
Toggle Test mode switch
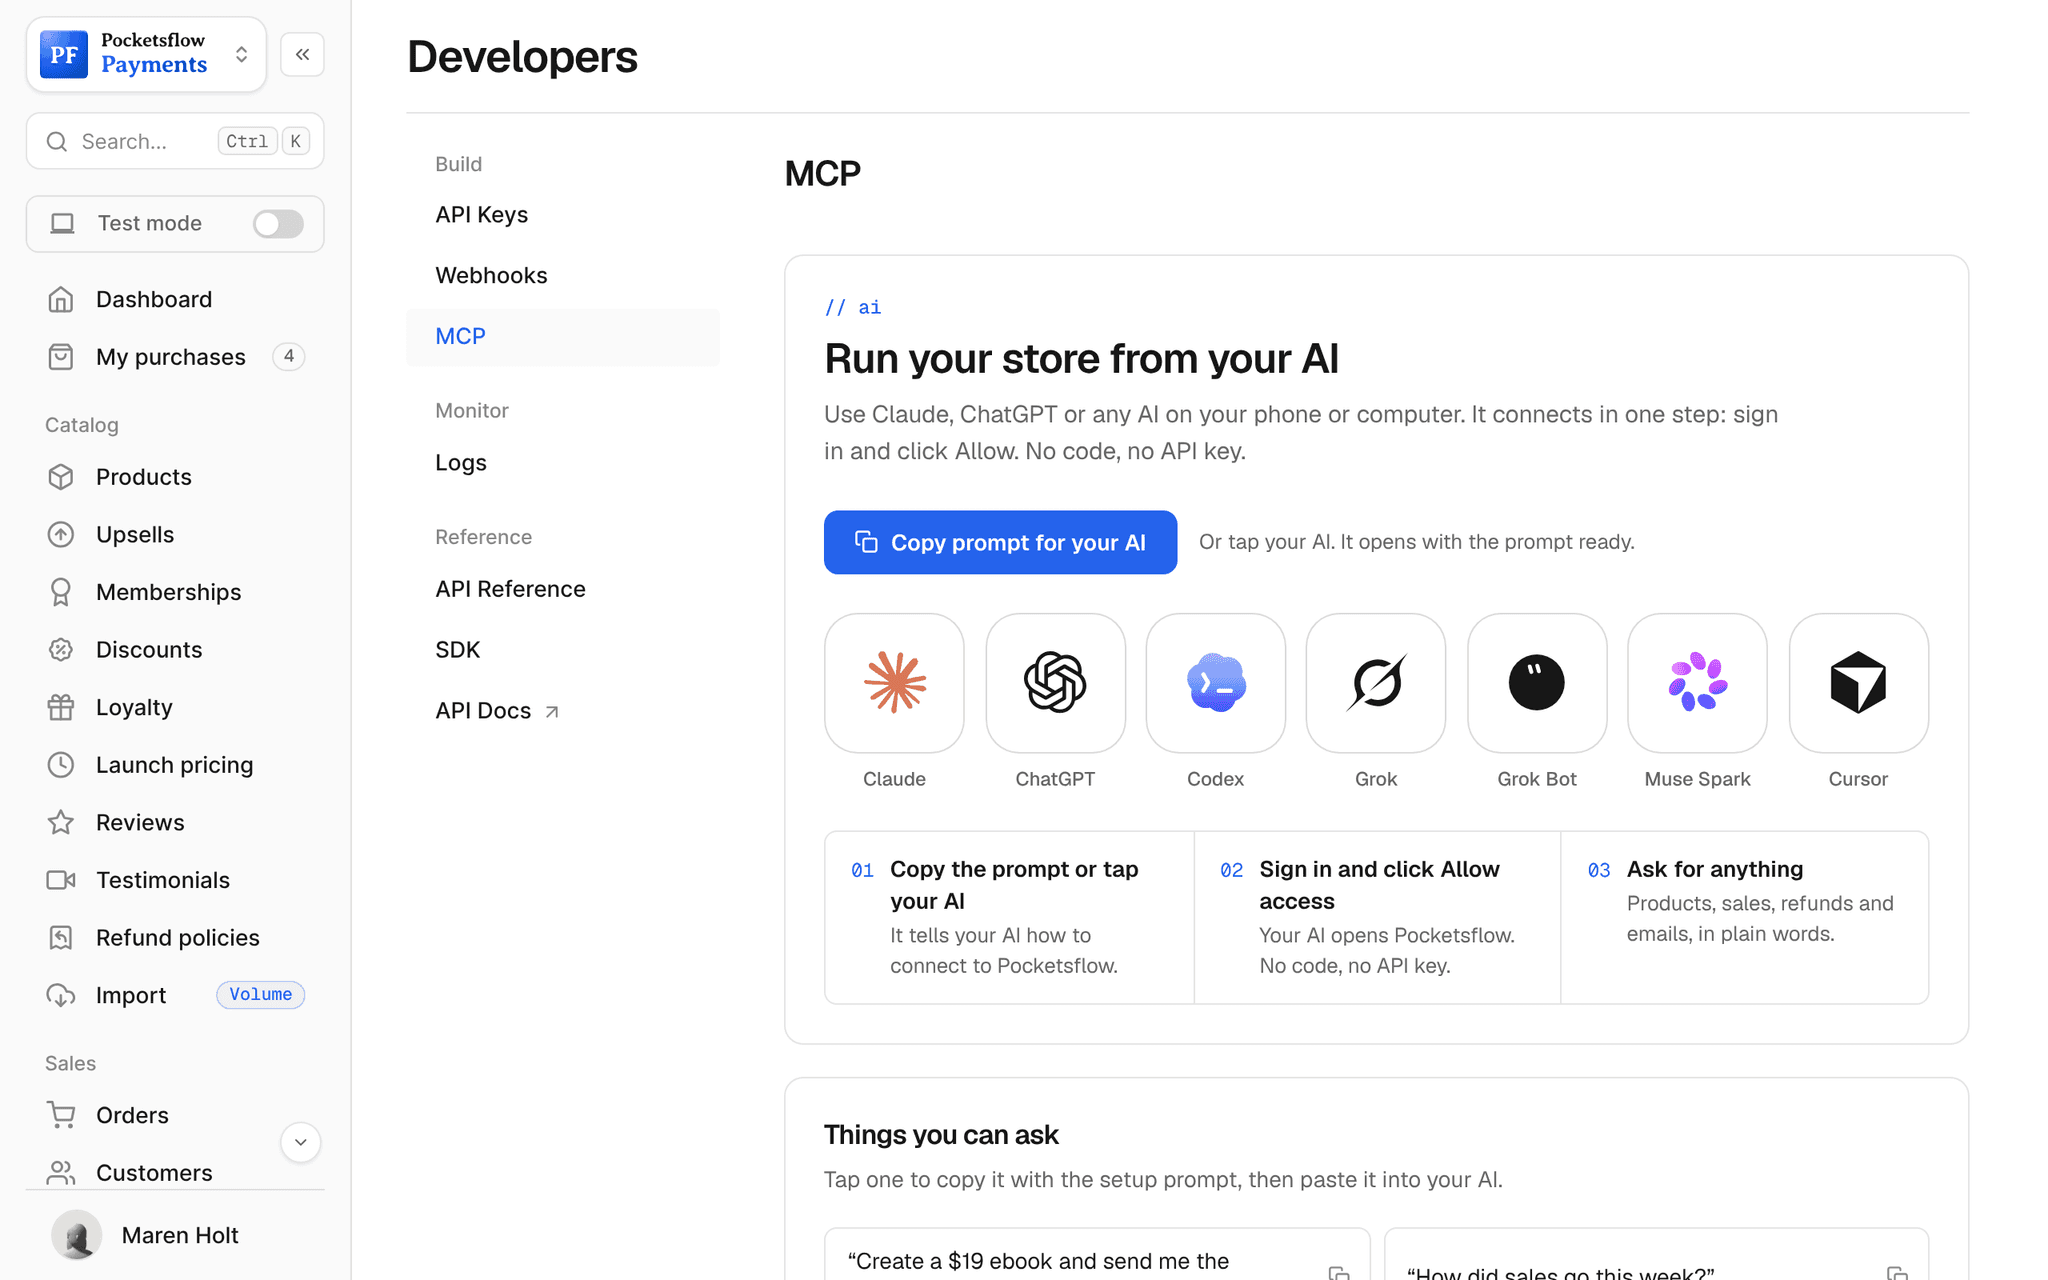278,224
